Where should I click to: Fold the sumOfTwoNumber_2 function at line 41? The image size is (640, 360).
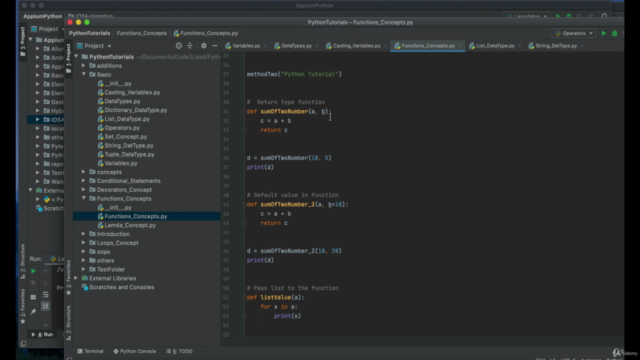click(244, 204)
